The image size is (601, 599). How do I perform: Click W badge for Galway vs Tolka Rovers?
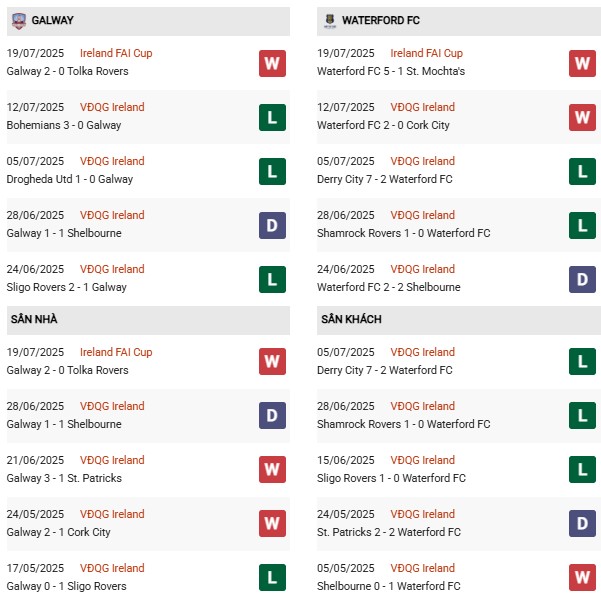click(x=272, y=63)
